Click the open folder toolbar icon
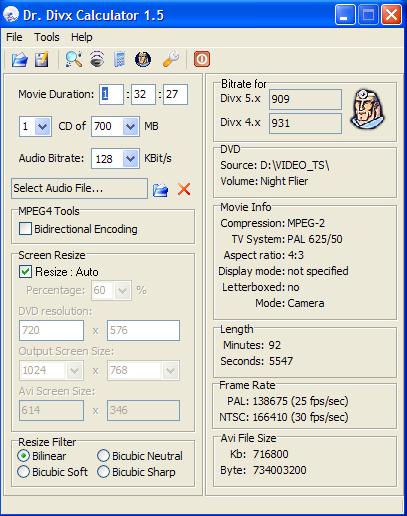Image resolution: width=407 pixels, height=516 pixels. [x=20, y=60]
